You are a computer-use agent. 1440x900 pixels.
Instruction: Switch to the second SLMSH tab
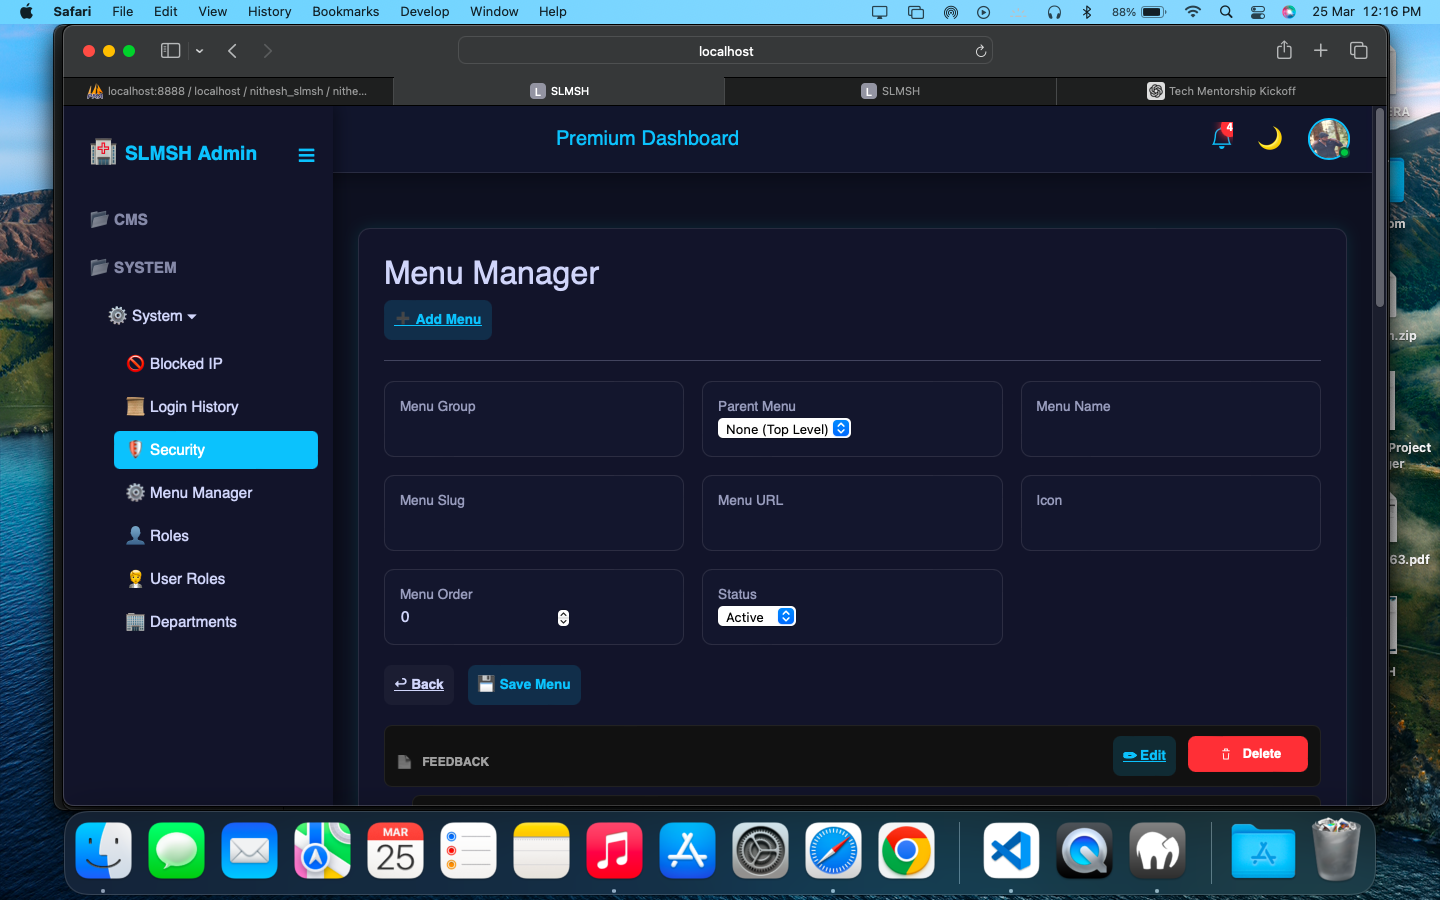[x=890, y=91]
